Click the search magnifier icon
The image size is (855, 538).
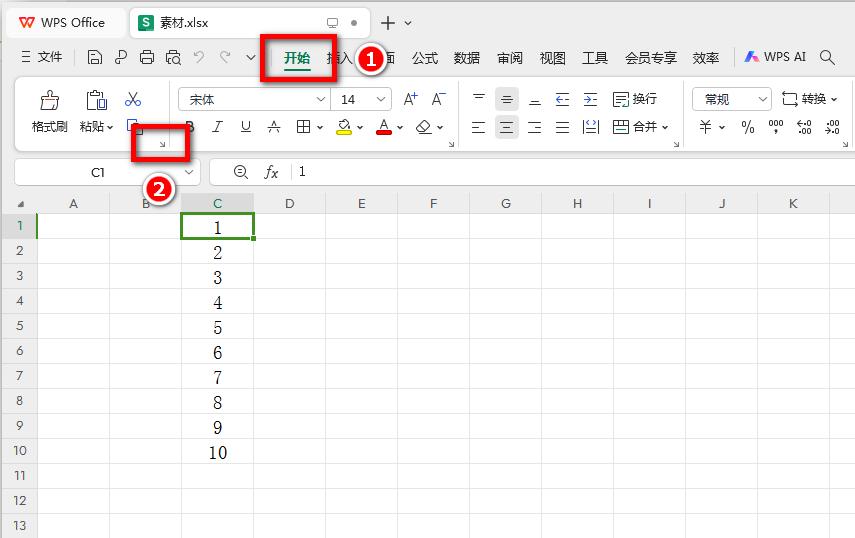(x=827, y=57)
